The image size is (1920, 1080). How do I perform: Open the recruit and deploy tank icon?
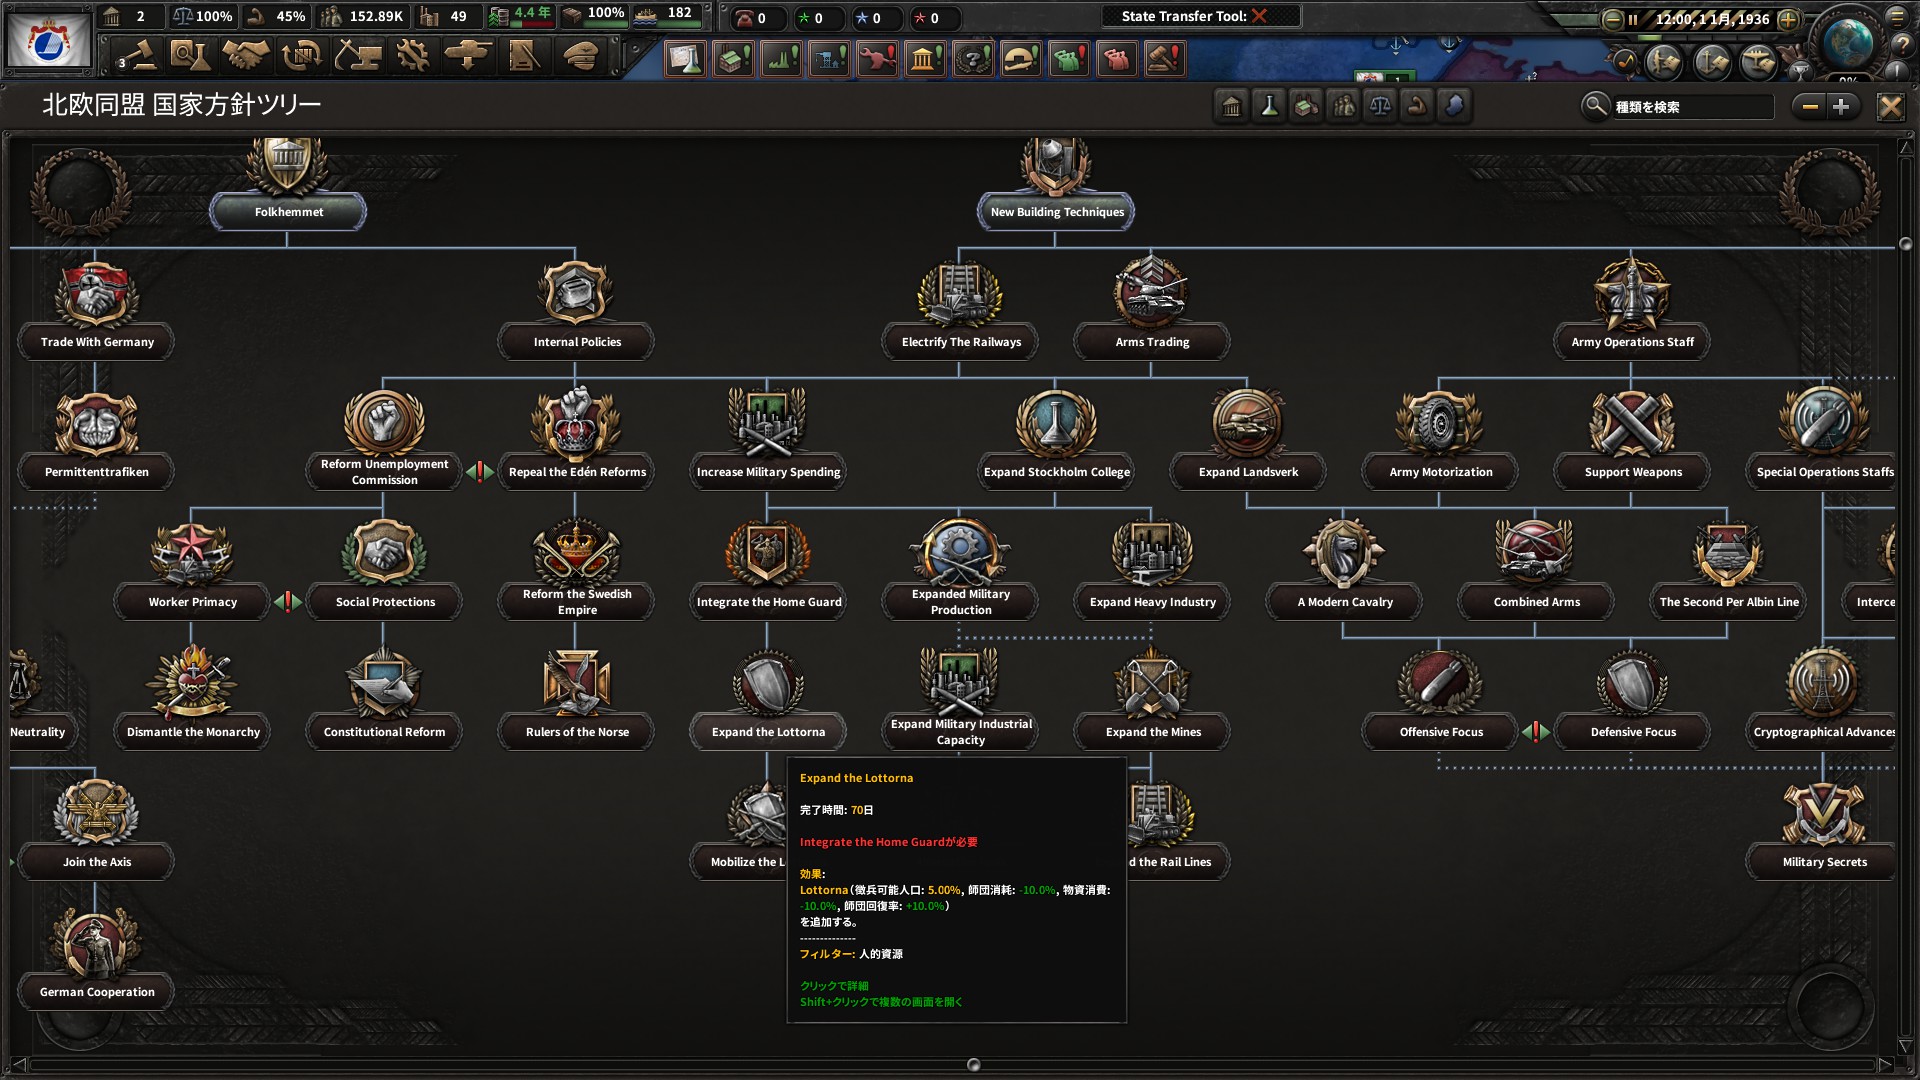(x=467, y=56)
